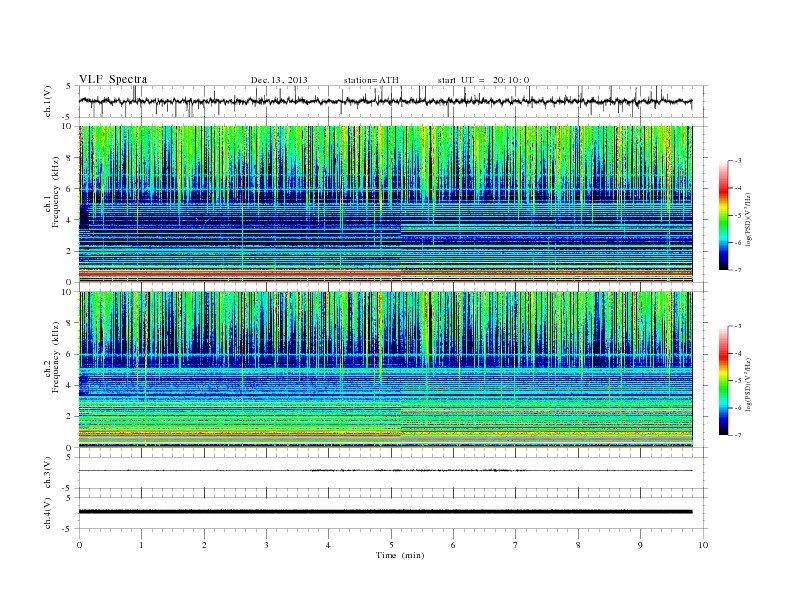Click the "-7" tick on ch.2 colorbar

(738, 435)
